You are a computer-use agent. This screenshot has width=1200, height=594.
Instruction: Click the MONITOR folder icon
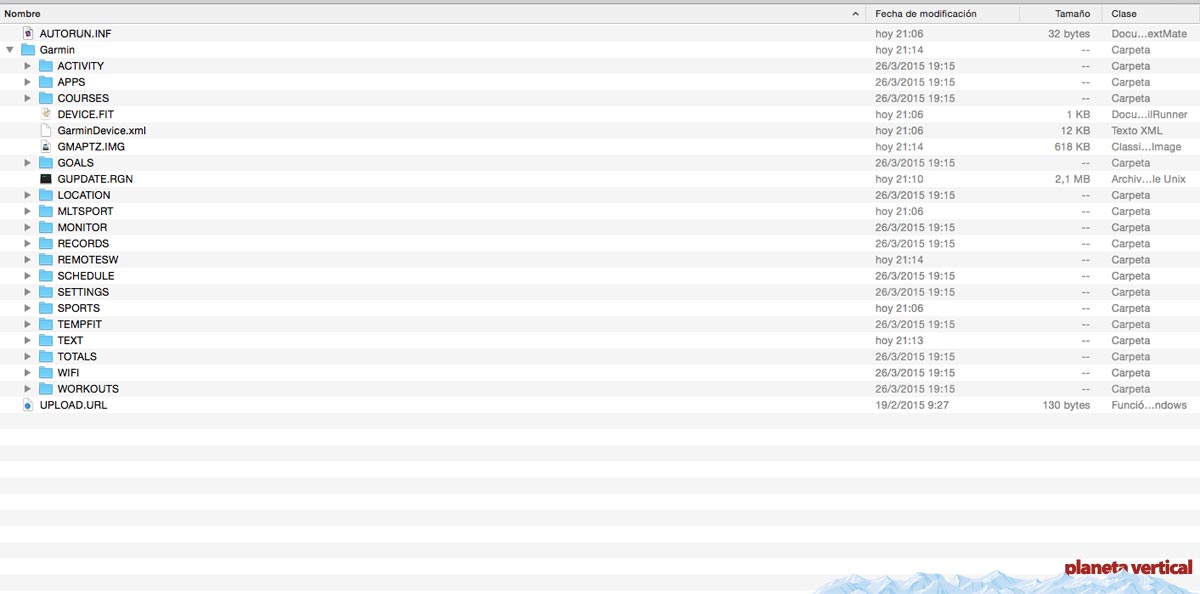[x=46, y=227]
